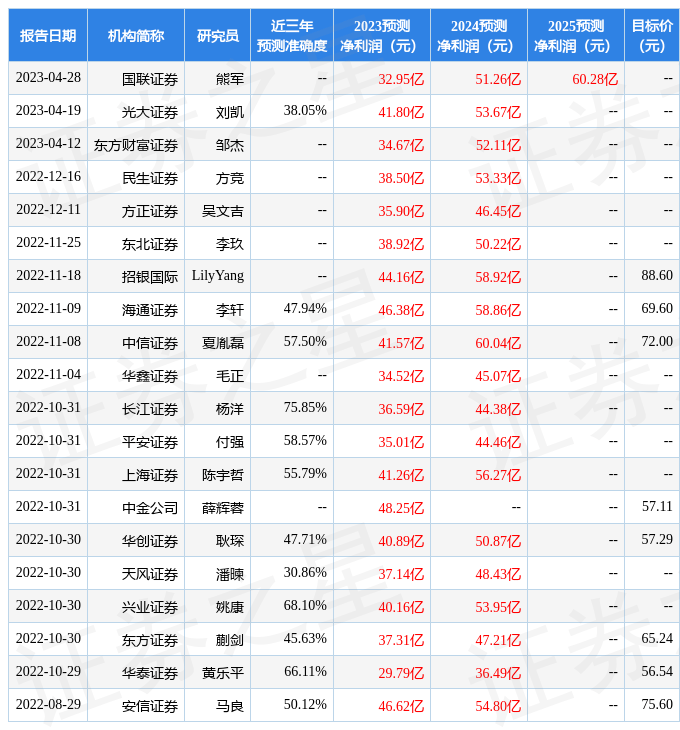
Task: Click target price 65.24
Action: (657, 639)
